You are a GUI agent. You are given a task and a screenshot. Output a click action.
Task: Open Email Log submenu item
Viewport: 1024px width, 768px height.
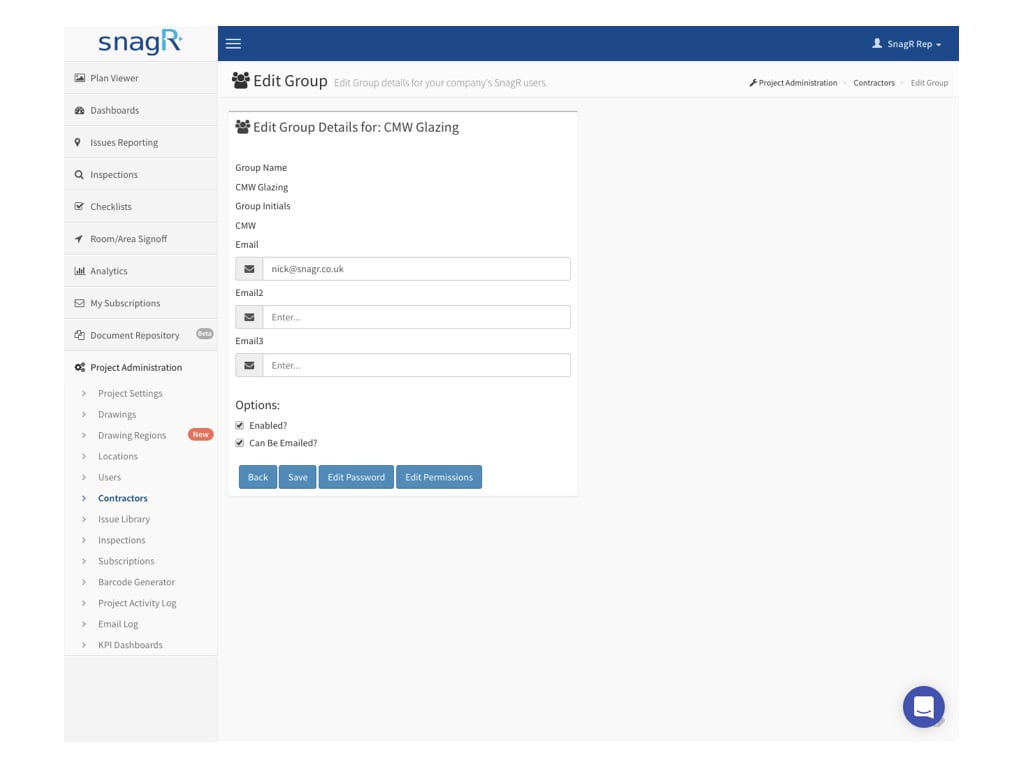click(x=118, y=624)
